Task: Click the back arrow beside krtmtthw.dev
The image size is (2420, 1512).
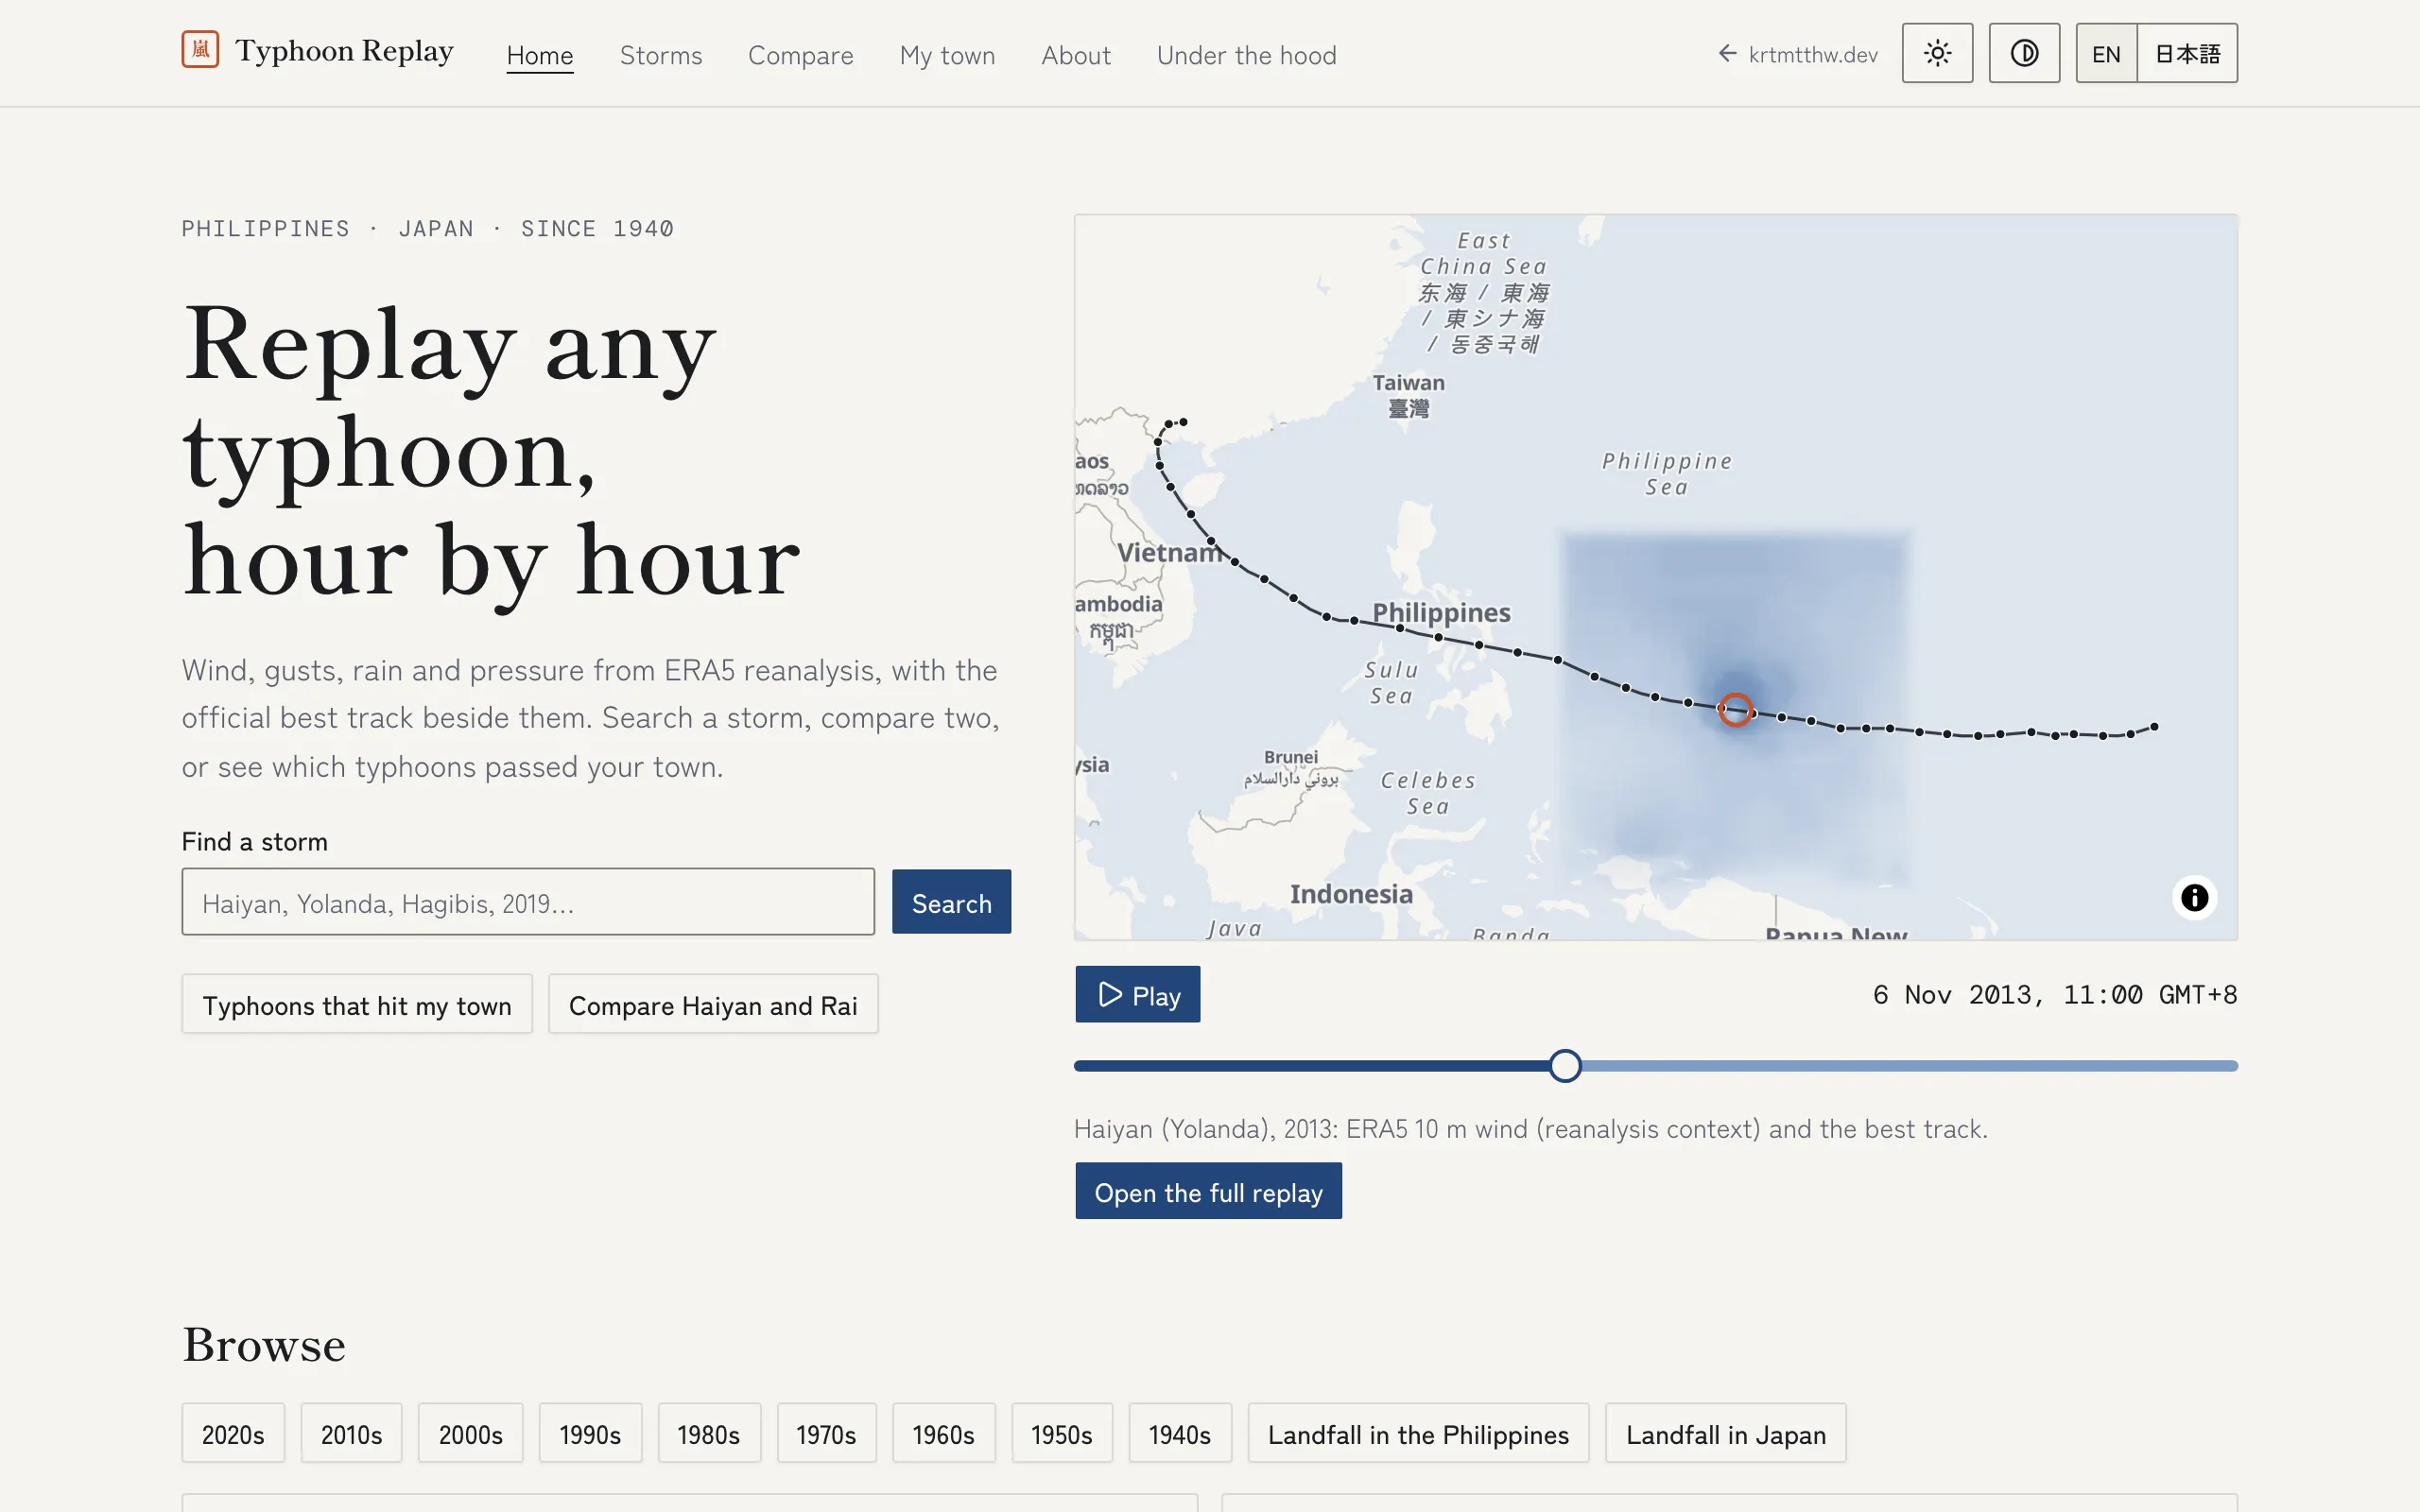Action: point(1727,54)
